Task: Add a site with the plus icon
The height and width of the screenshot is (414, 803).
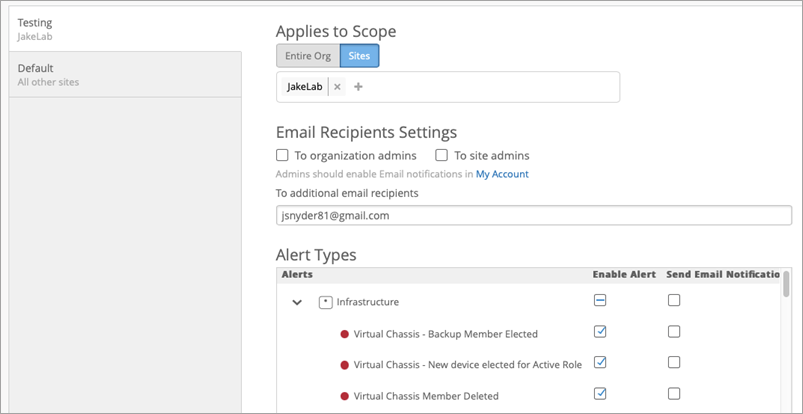Action: [358, 87]
